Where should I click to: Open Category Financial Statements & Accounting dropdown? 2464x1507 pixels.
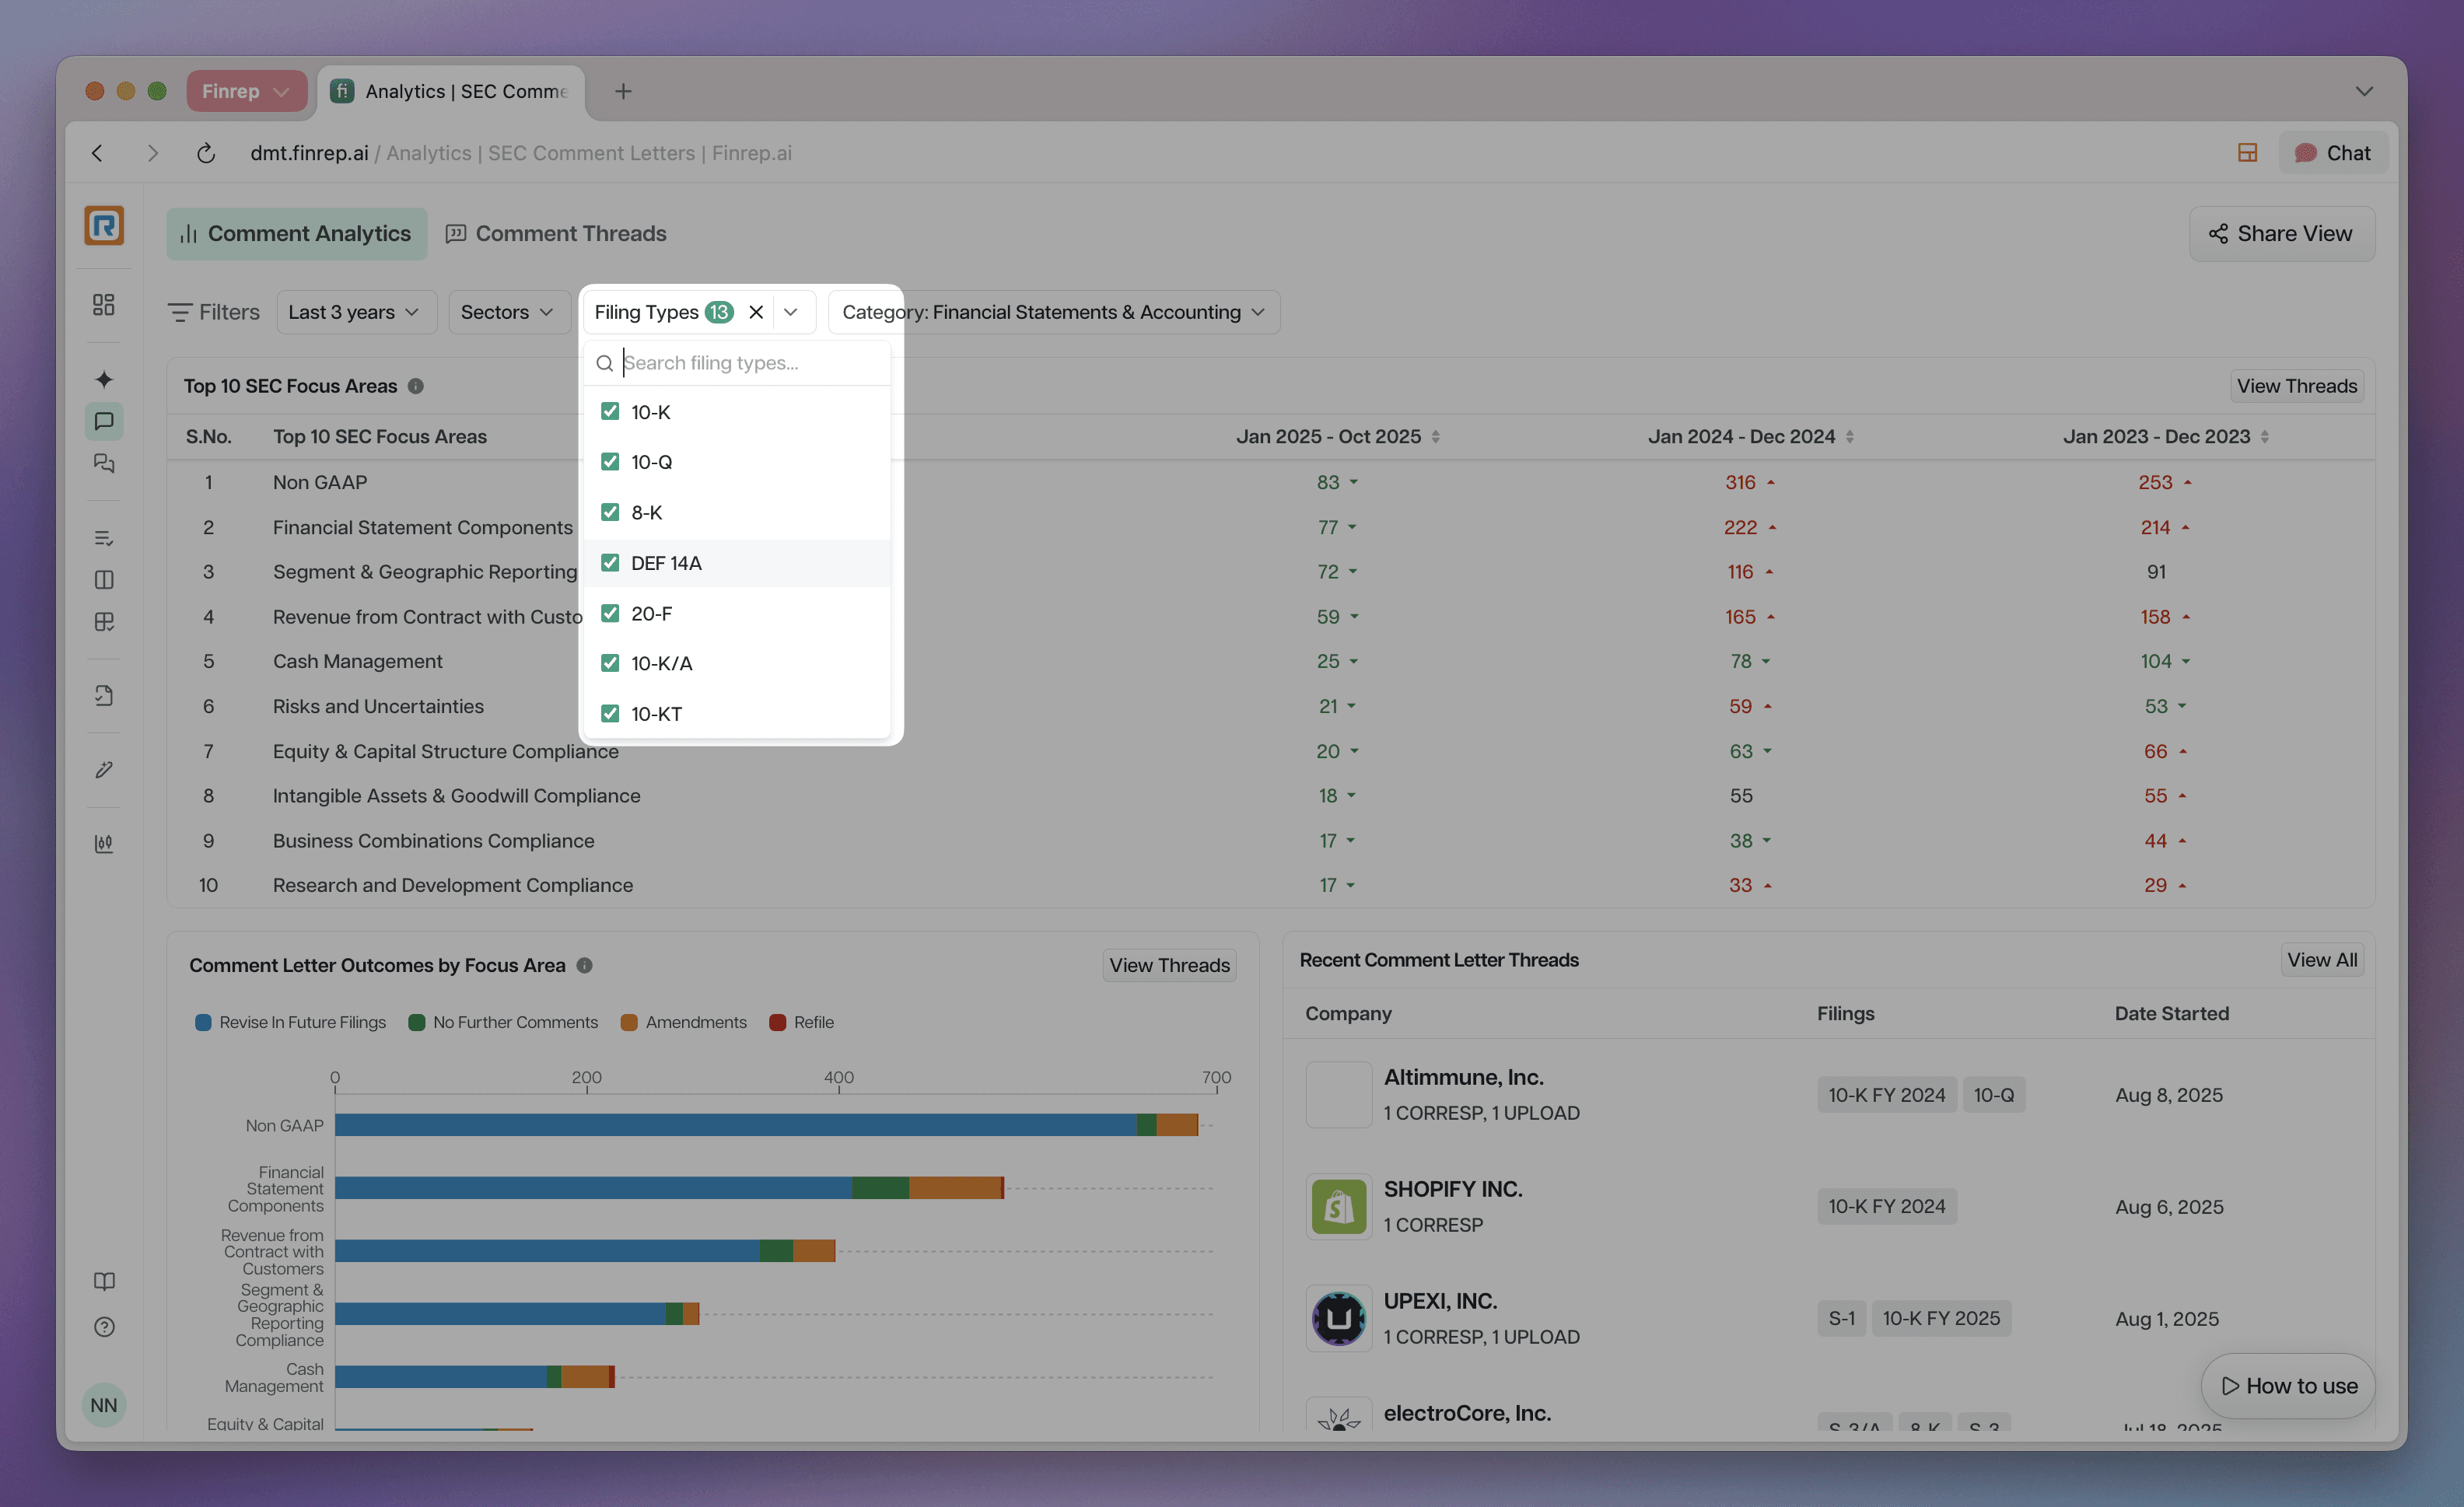1053,312
